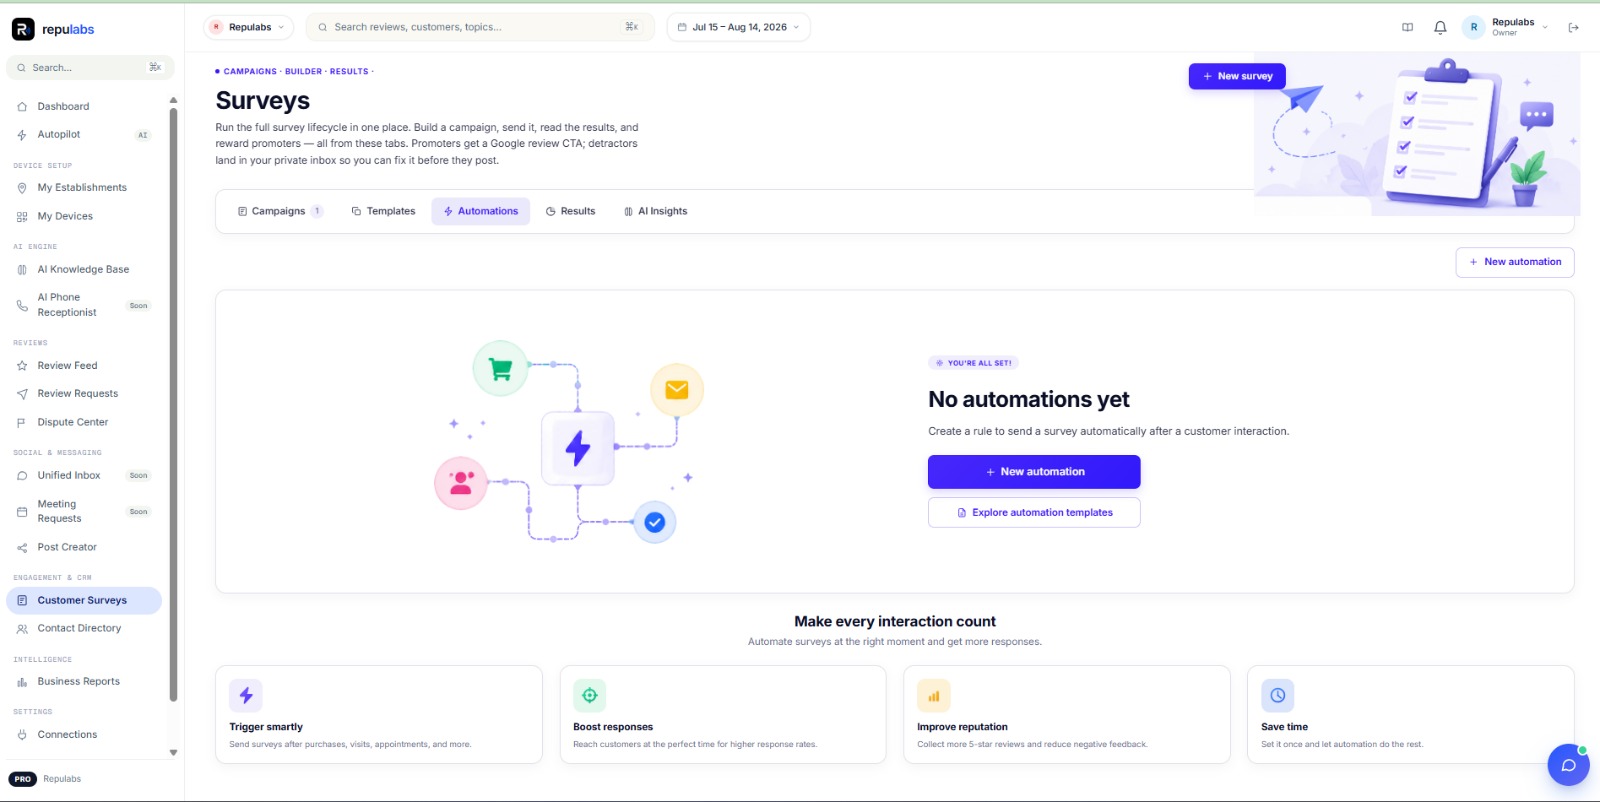The width and height of the screenshot is (1600, 802).
Task: Click the Meeting Requests calendar icon
Action: (x=22, y=511)
